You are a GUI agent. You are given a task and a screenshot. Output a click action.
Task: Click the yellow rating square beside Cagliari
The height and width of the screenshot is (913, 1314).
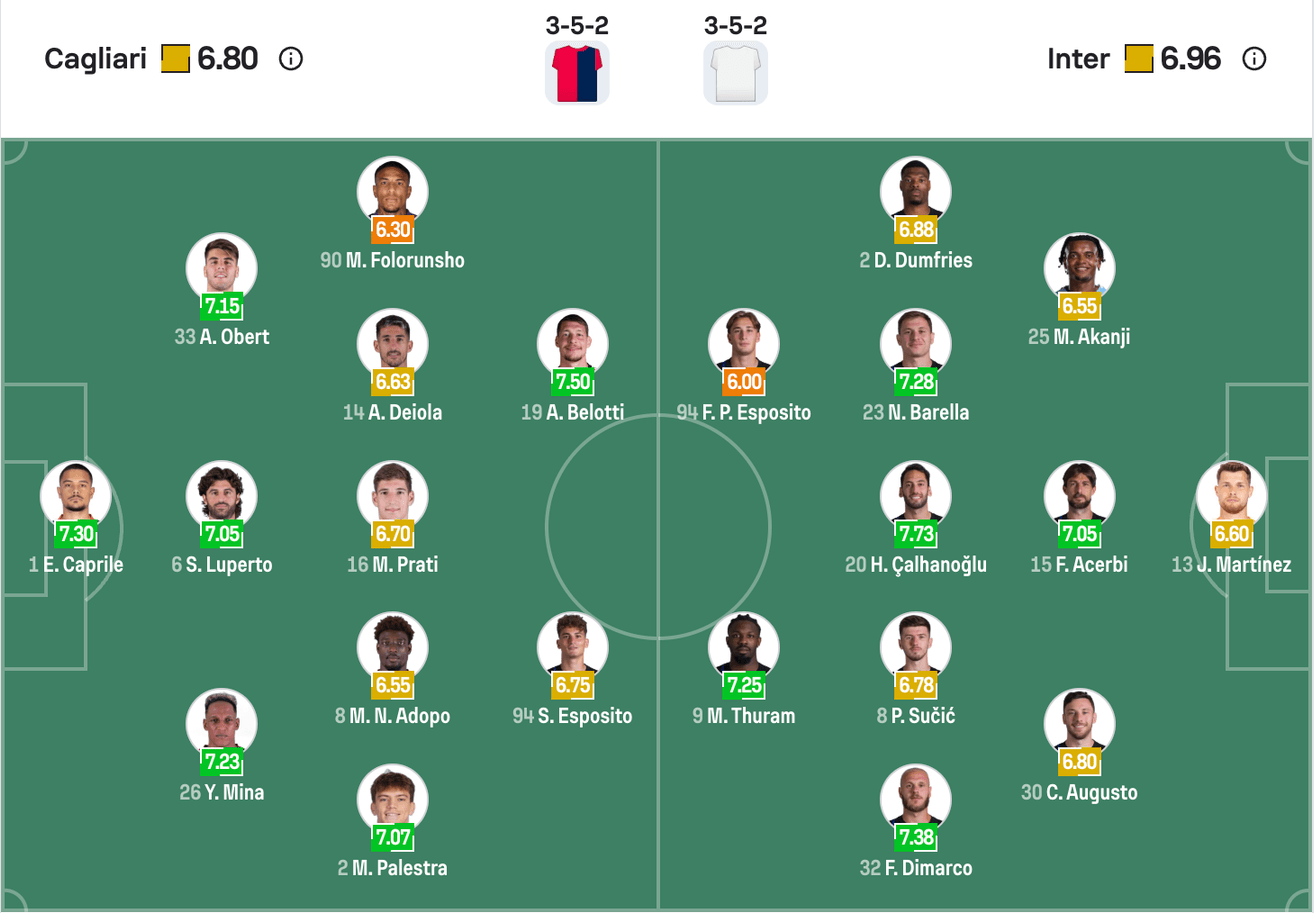point(176,59)
